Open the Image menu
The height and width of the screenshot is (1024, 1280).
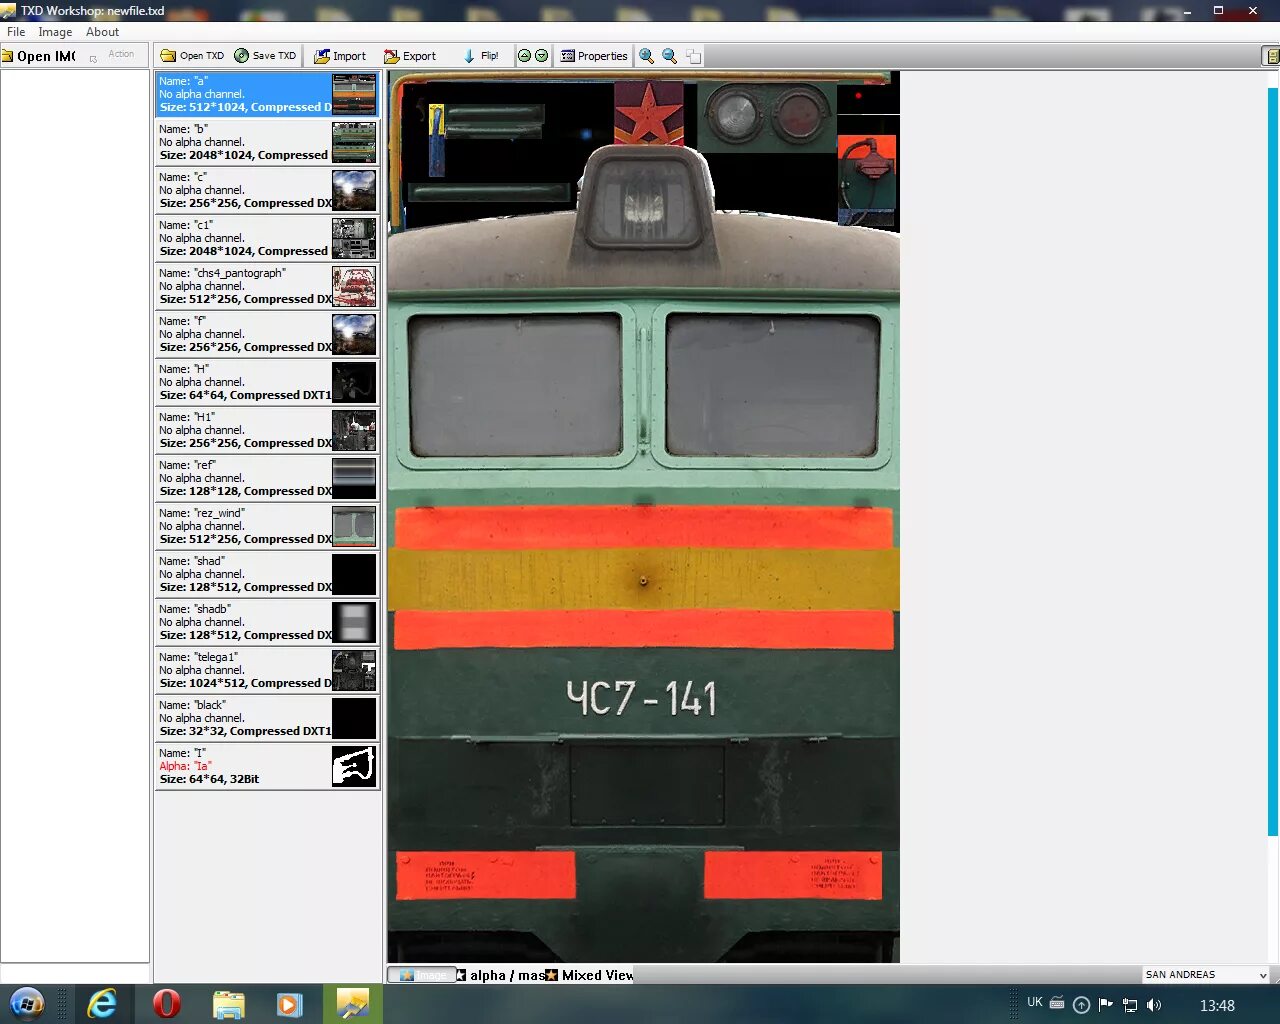click(x=55, y=32)
